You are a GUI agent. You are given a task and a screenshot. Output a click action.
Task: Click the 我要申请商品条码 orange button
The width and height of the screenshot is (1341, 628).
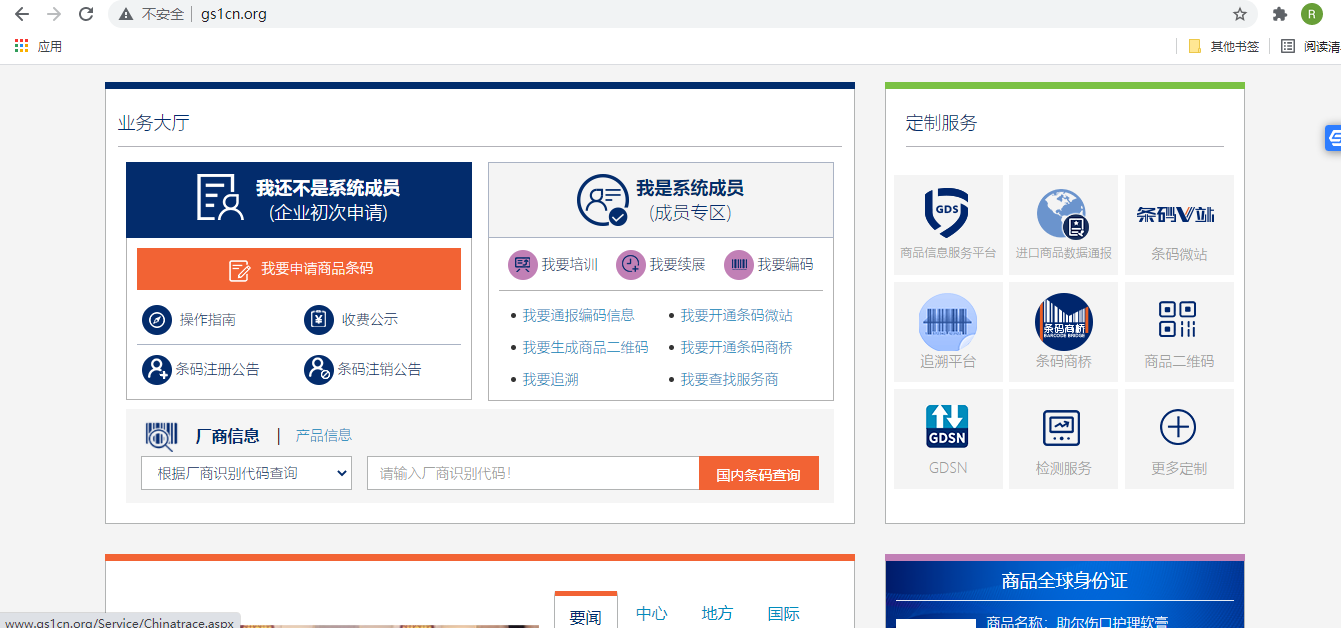(299, 269)
